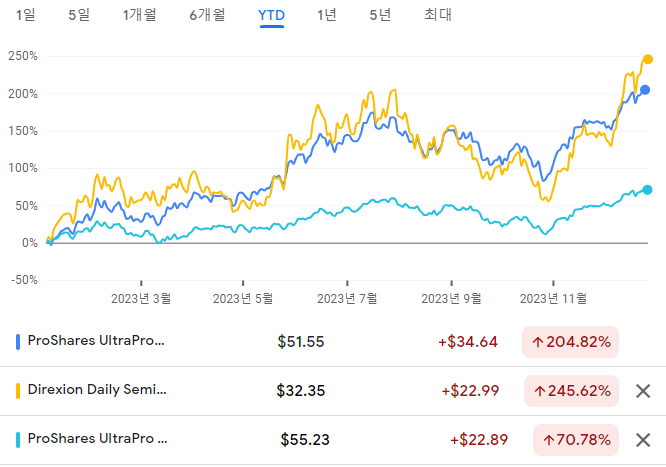Remove the $55.23 ProShares UltraPro comparison
This screenshot has width=666, height=467.
[x=643, y=440]
